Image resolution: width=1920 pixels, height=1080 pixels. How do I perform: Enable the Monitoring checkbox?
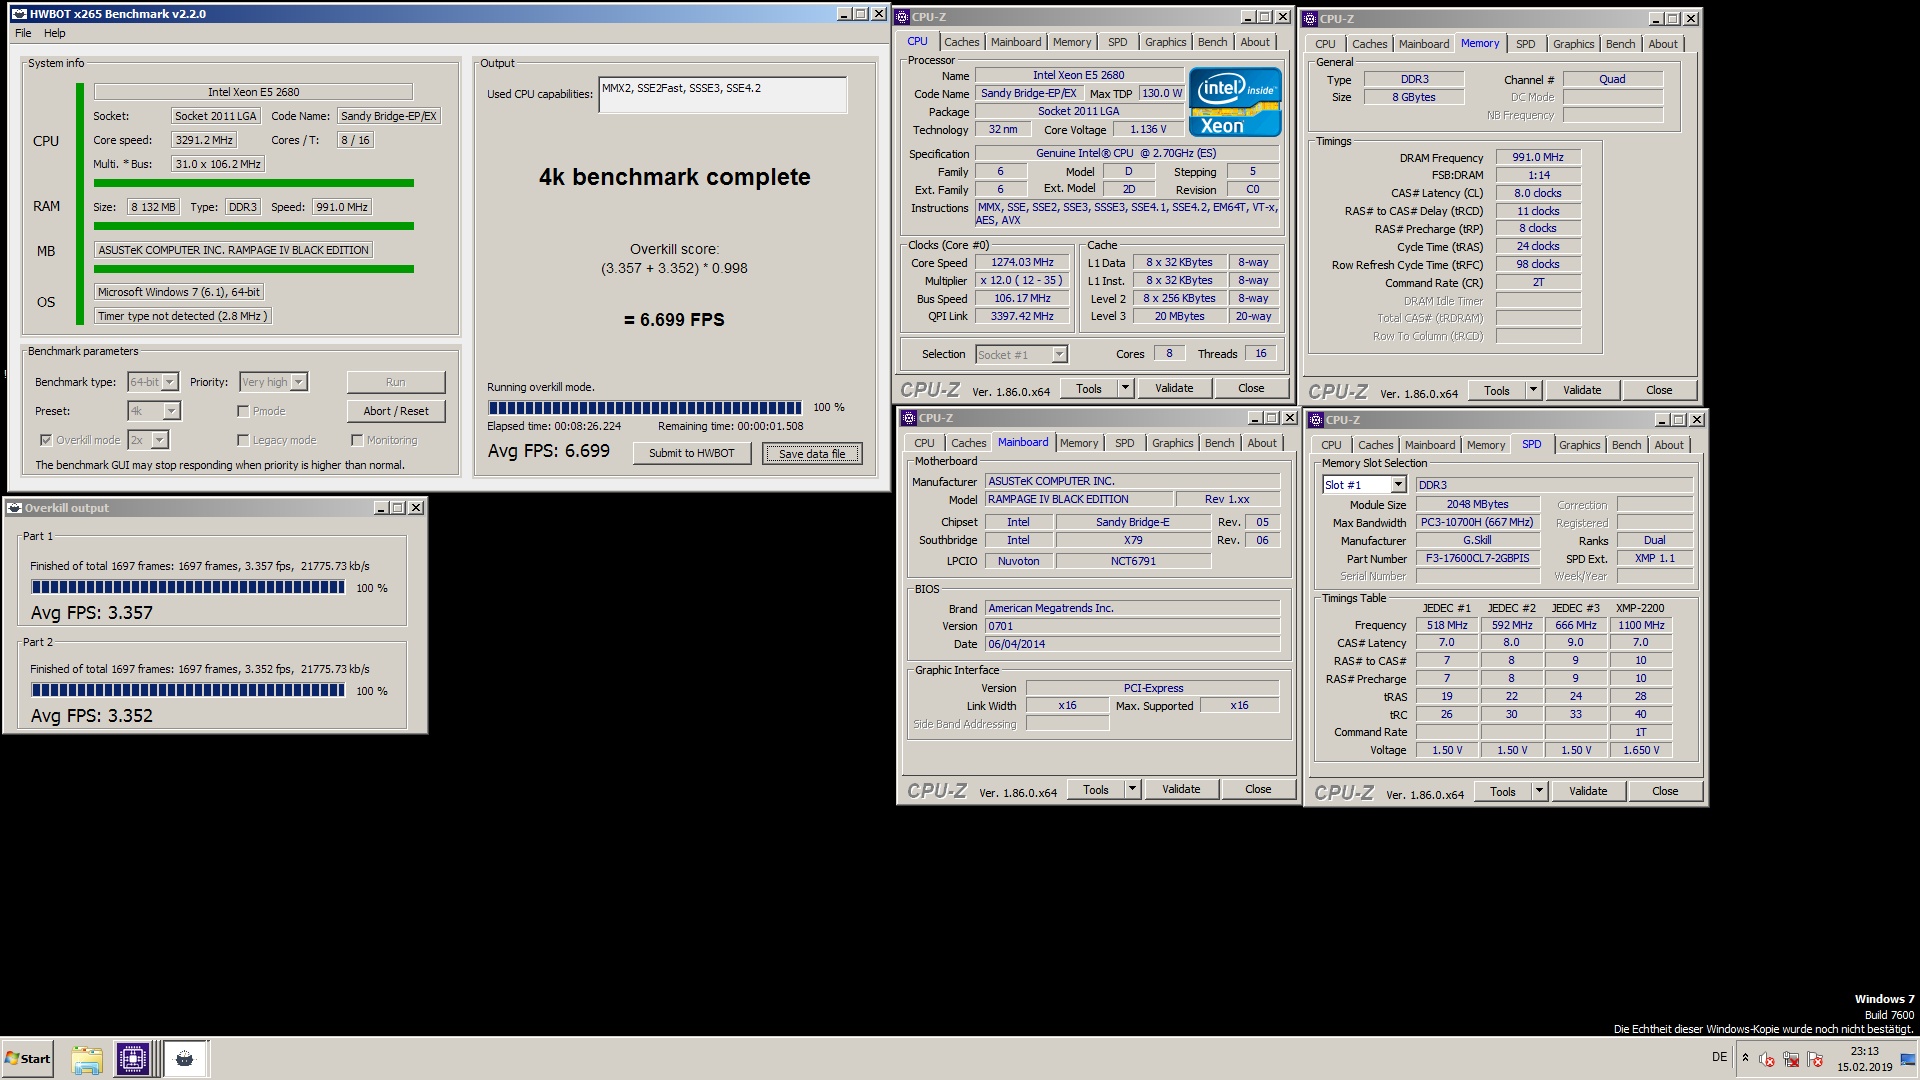(x=357, y=440)
